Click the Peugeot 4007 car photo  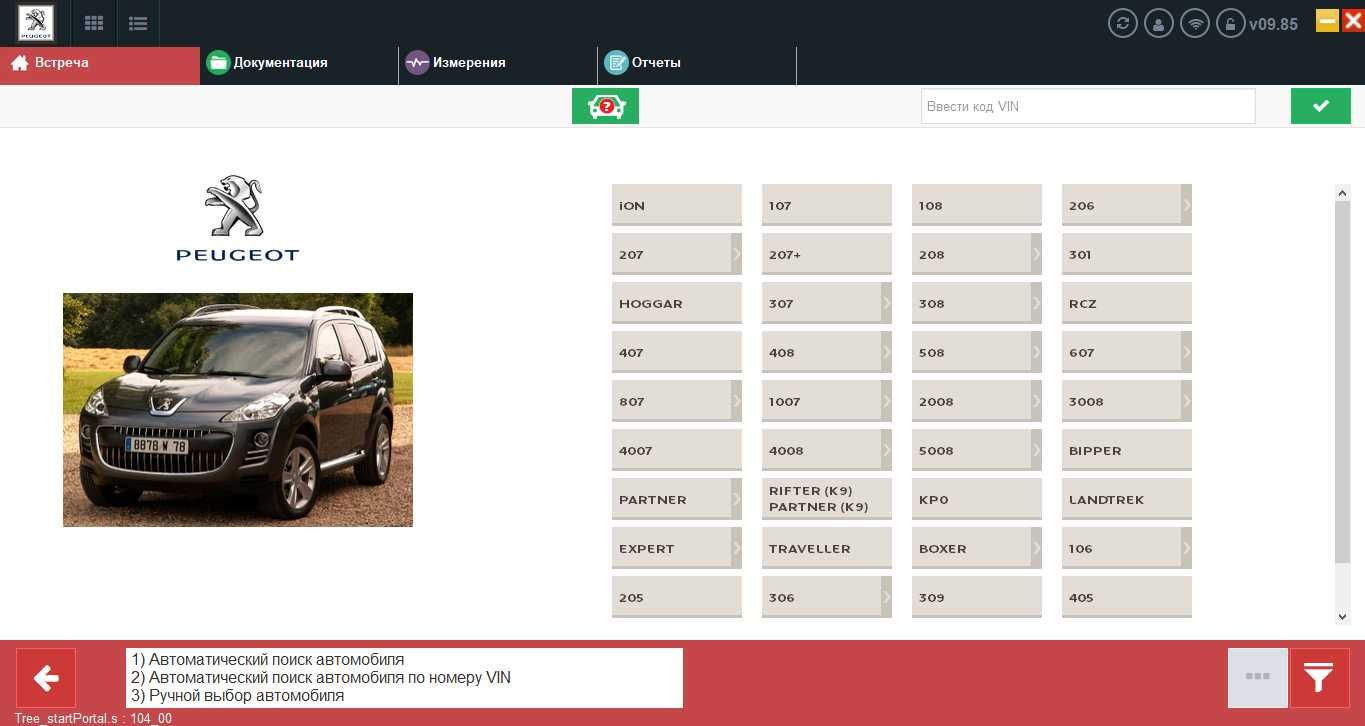(x=238, y=410)
